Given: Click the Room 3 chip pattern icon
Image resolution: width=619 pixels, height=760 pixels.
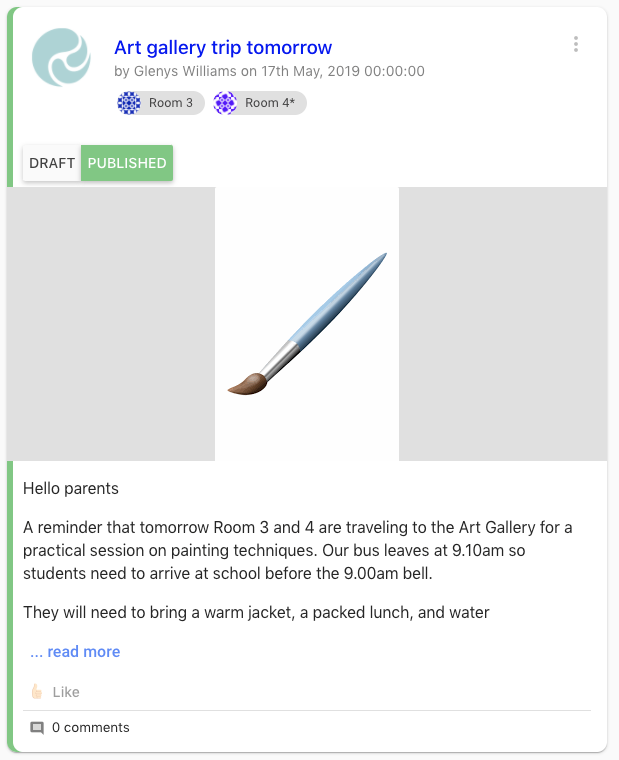Looking at the screenshot, I should (x=129, y=103).
